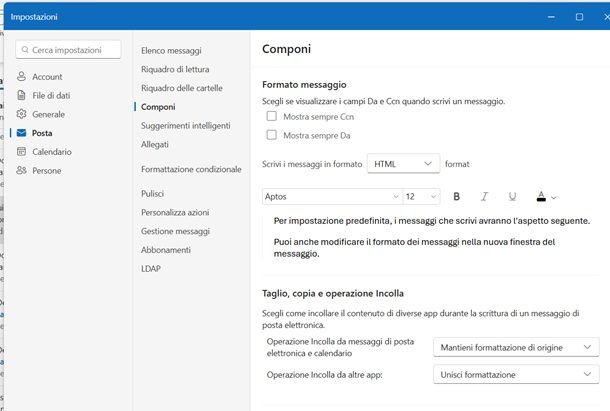Click the Operazione Incolla da altre app label
Viewport: 610px width, 411px height.
click(324, 375)
